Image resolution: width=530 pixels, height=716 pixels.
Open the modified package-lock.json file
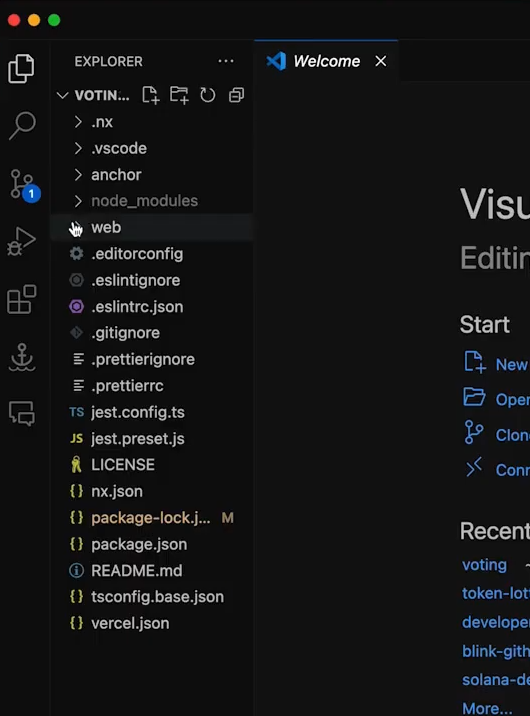click(x=151, y=518)
